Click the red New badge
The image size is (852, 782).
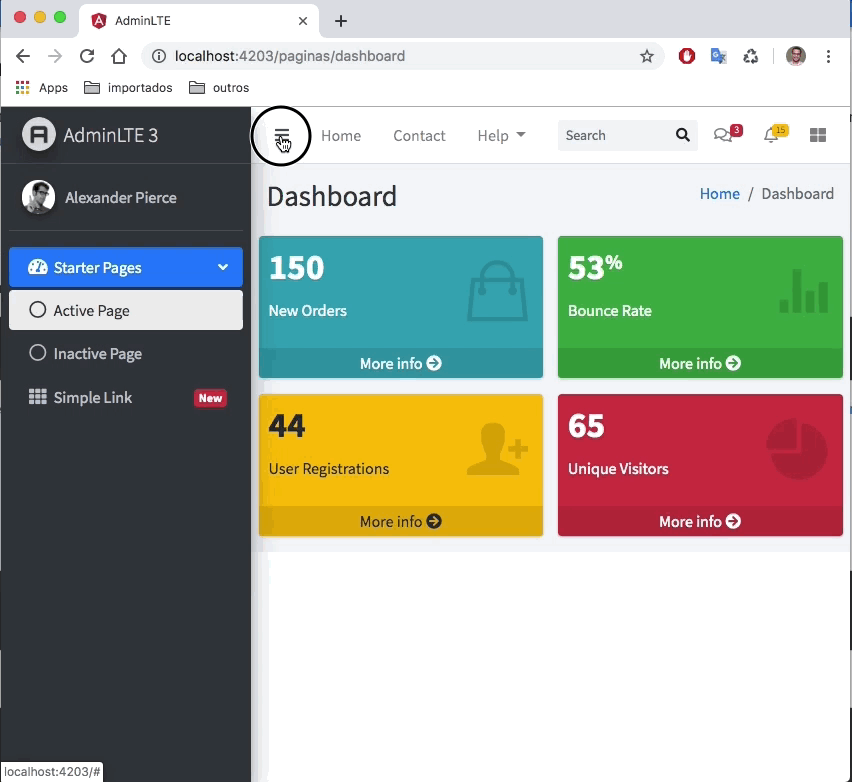(210, 398)
